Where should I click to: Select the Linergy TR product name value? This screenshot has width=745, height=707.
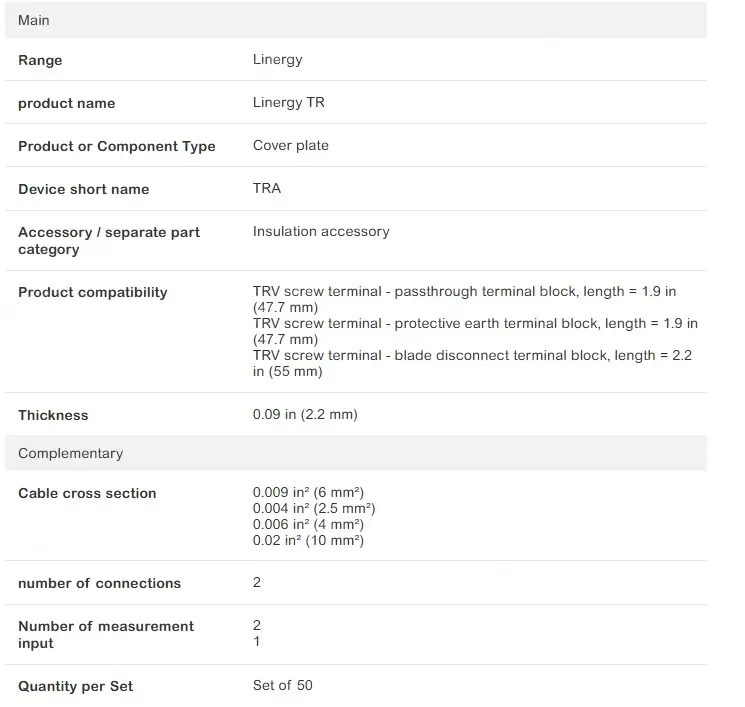pyautogui.click(x=288, y=103)
